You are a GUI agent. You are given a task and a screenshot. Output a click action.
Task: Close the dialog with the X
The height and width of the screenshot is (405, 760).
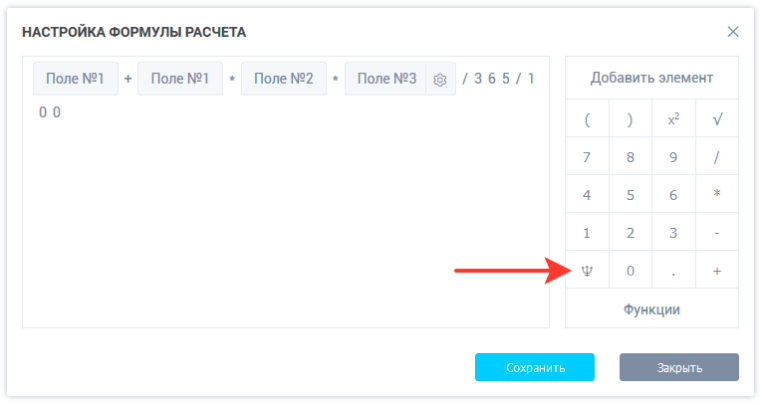tap(733, 32)
